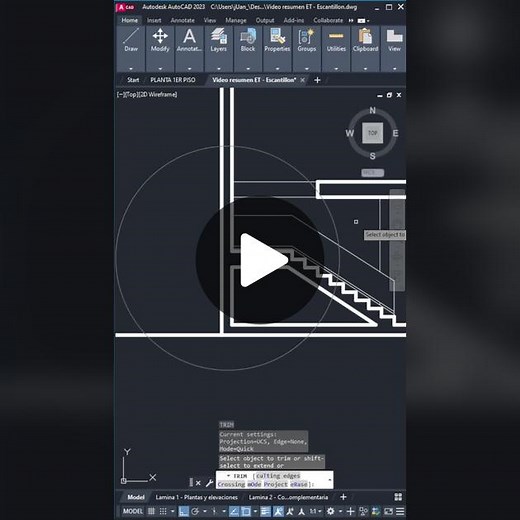Screen dimensions: 520x520
Task: Click the annotation scale icon left of 1:1
Action: [x=301, y=511]
